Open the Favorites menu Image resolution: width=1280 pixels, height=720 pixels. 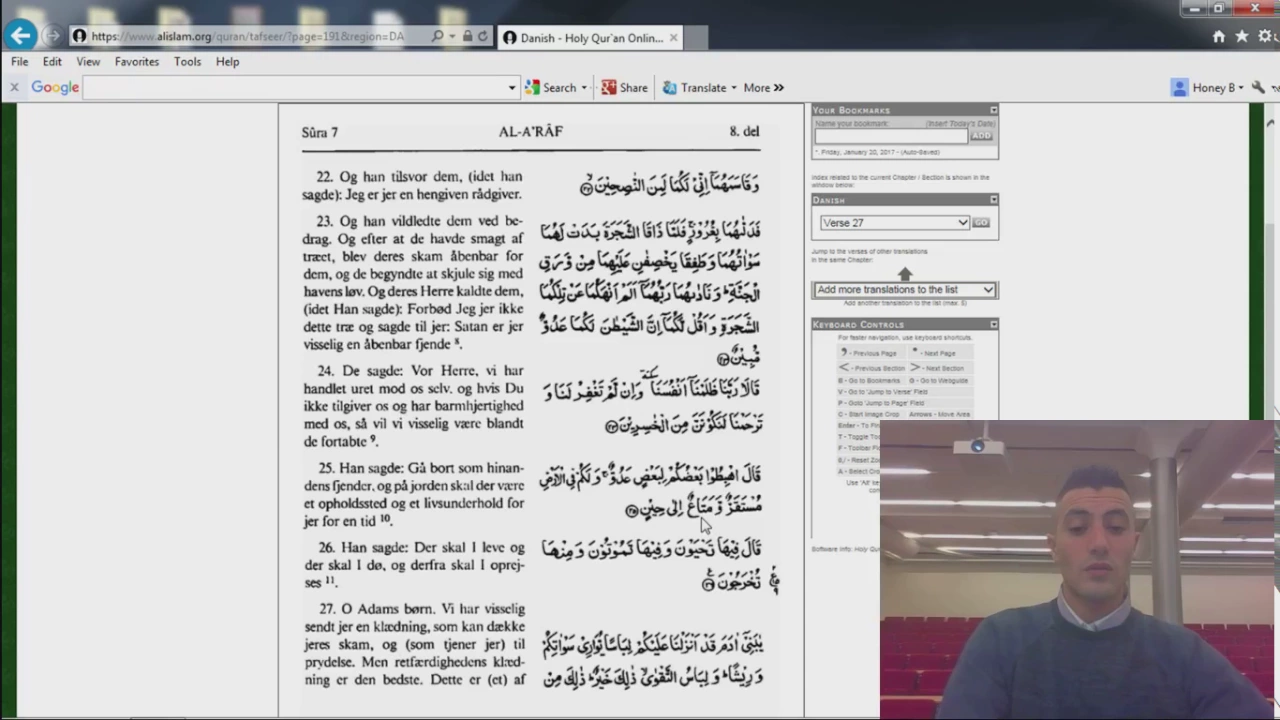point(137,62)
